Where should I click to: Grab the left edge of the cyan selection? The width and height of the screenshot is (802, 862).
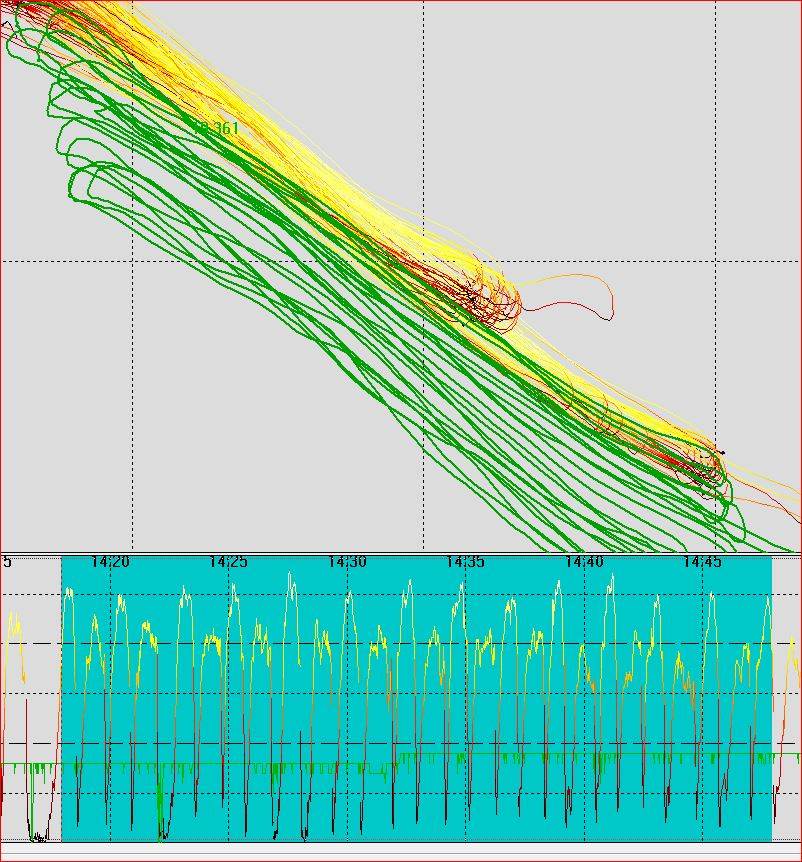click(x=62, y=700)
